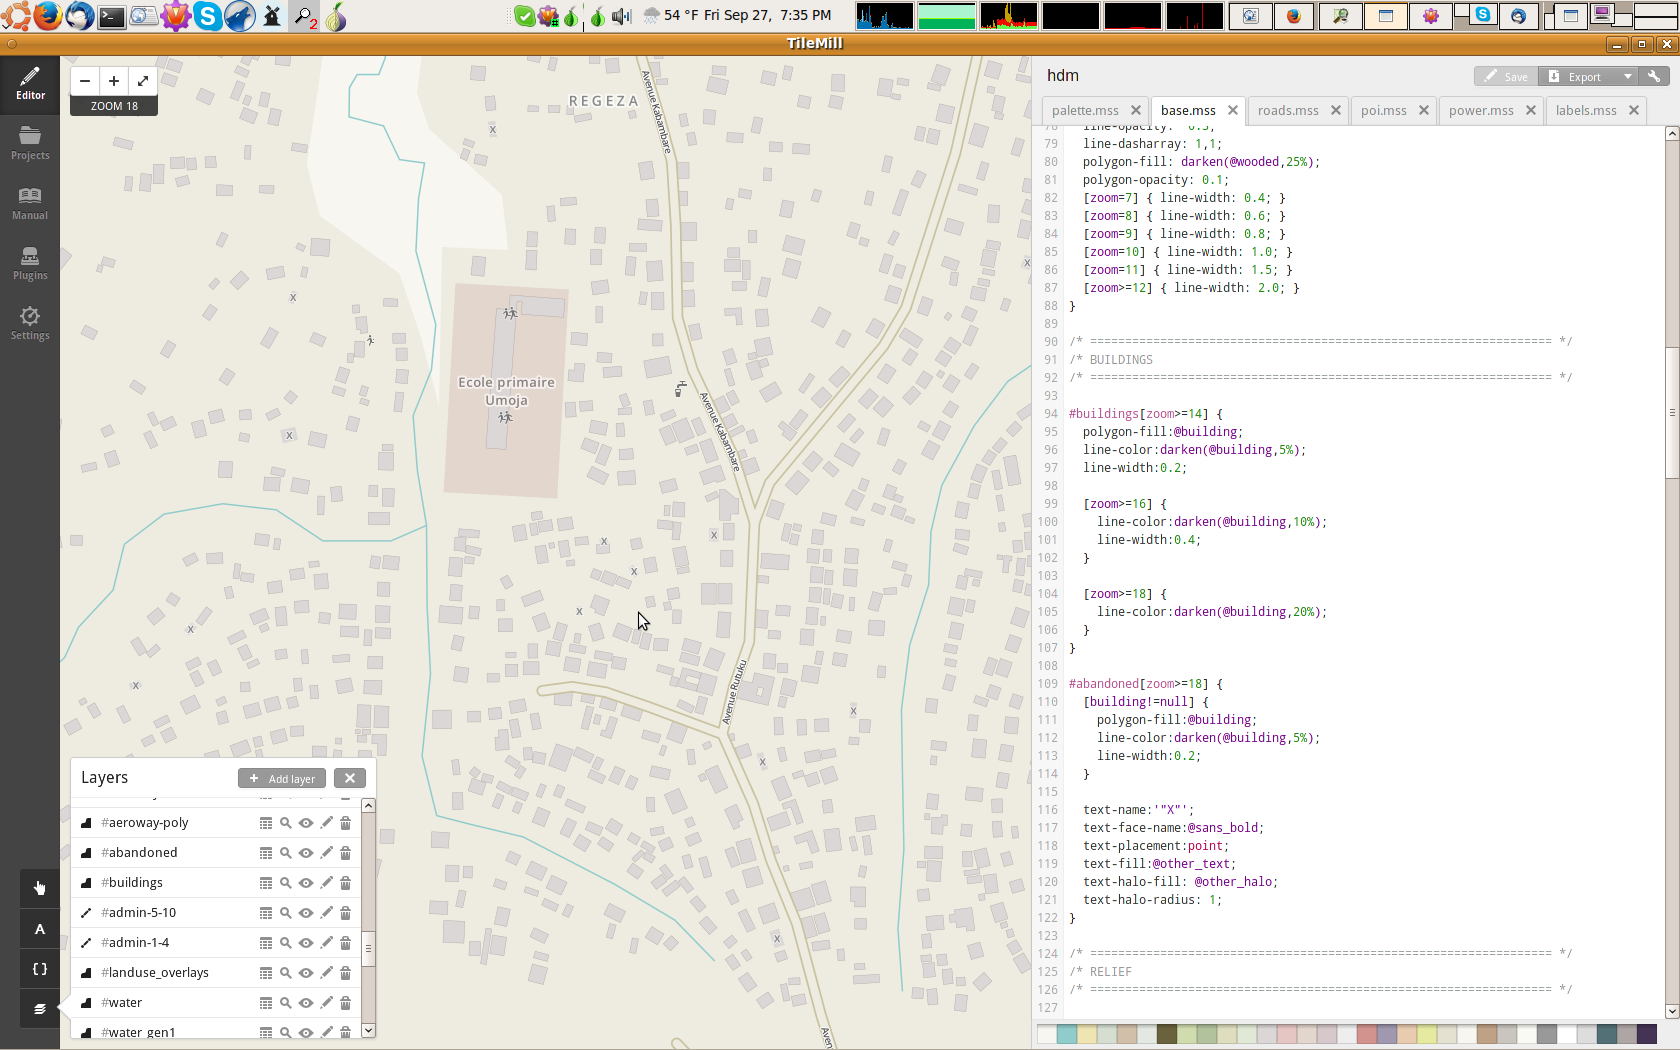Delete the #aeroway-poly layer
This screenshot has height=1050, width=1680.
(x=346, y=823)
